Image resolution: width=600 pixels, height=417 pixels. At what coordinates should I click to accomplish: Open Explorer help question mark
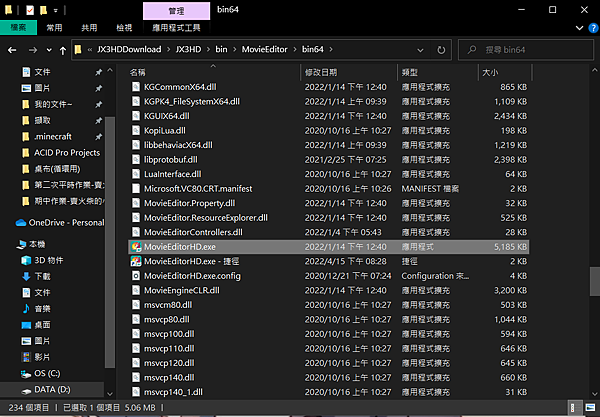coord(593,28)
